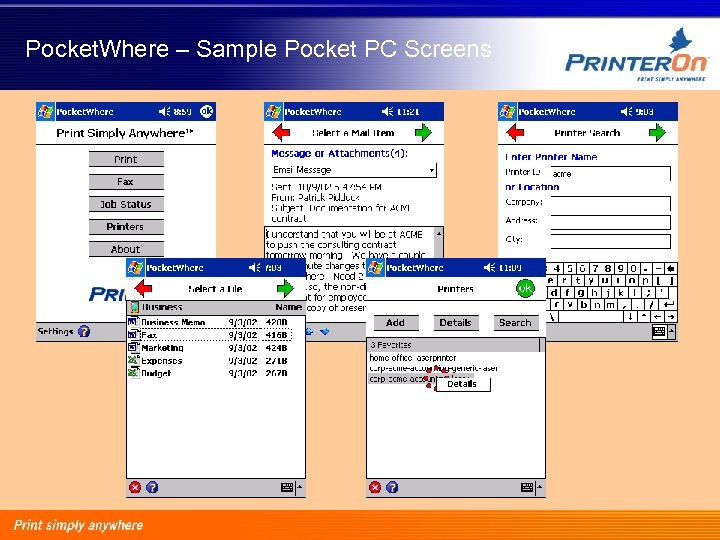This screenshot has width=720, height=540.
Task: Click the Name sort column header
Action: pyautogui.click(x=288, y=307)
